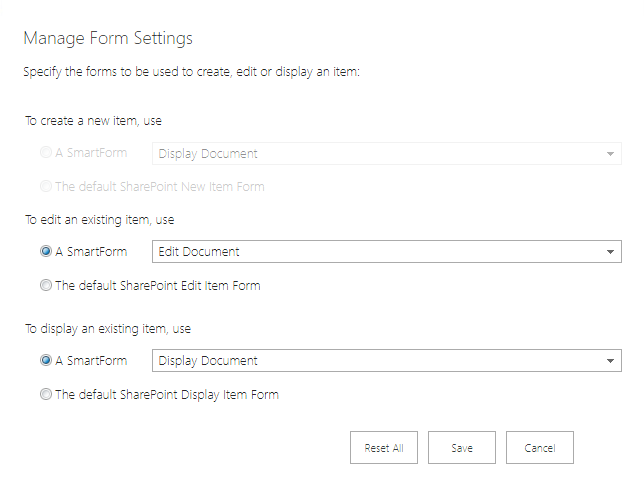Select A SmartForm radio for displaying items
Viewport: 644px width, 485px height.
[46, 361]
